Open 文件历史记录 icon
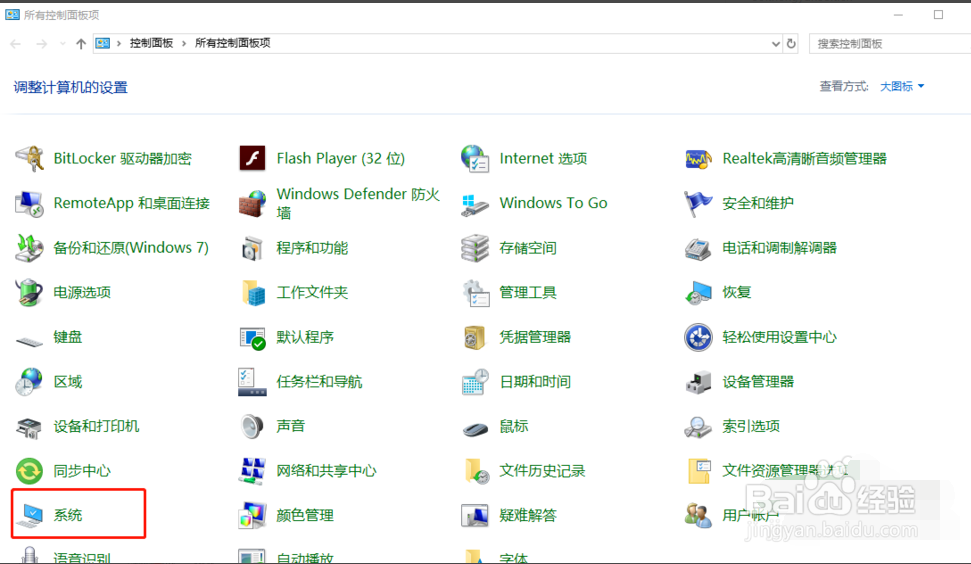Screen dimensions: 971x564 point(476,471)
